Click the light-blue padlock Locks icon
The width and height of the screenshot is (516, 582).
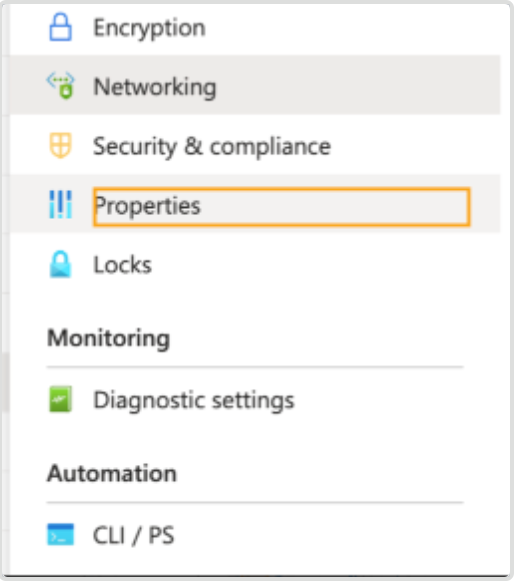click(x=61, y=264)
